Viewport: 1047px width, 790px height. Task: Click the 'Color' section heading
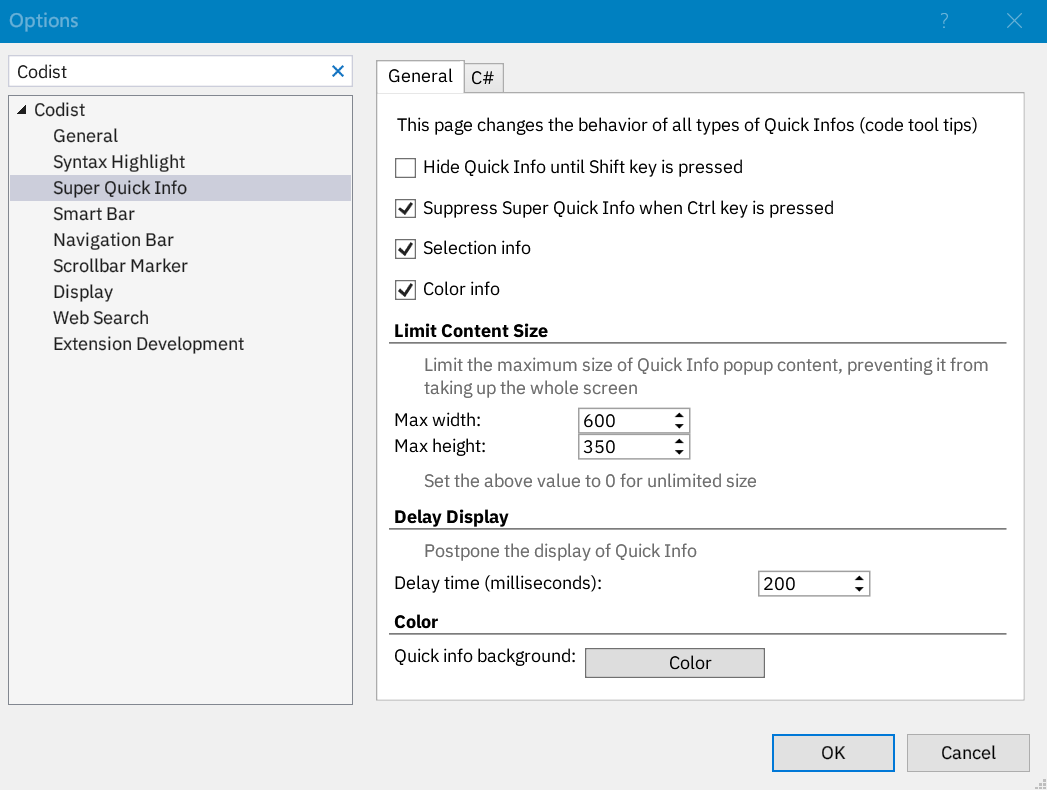pyautogui.click(x=416, y=622)
